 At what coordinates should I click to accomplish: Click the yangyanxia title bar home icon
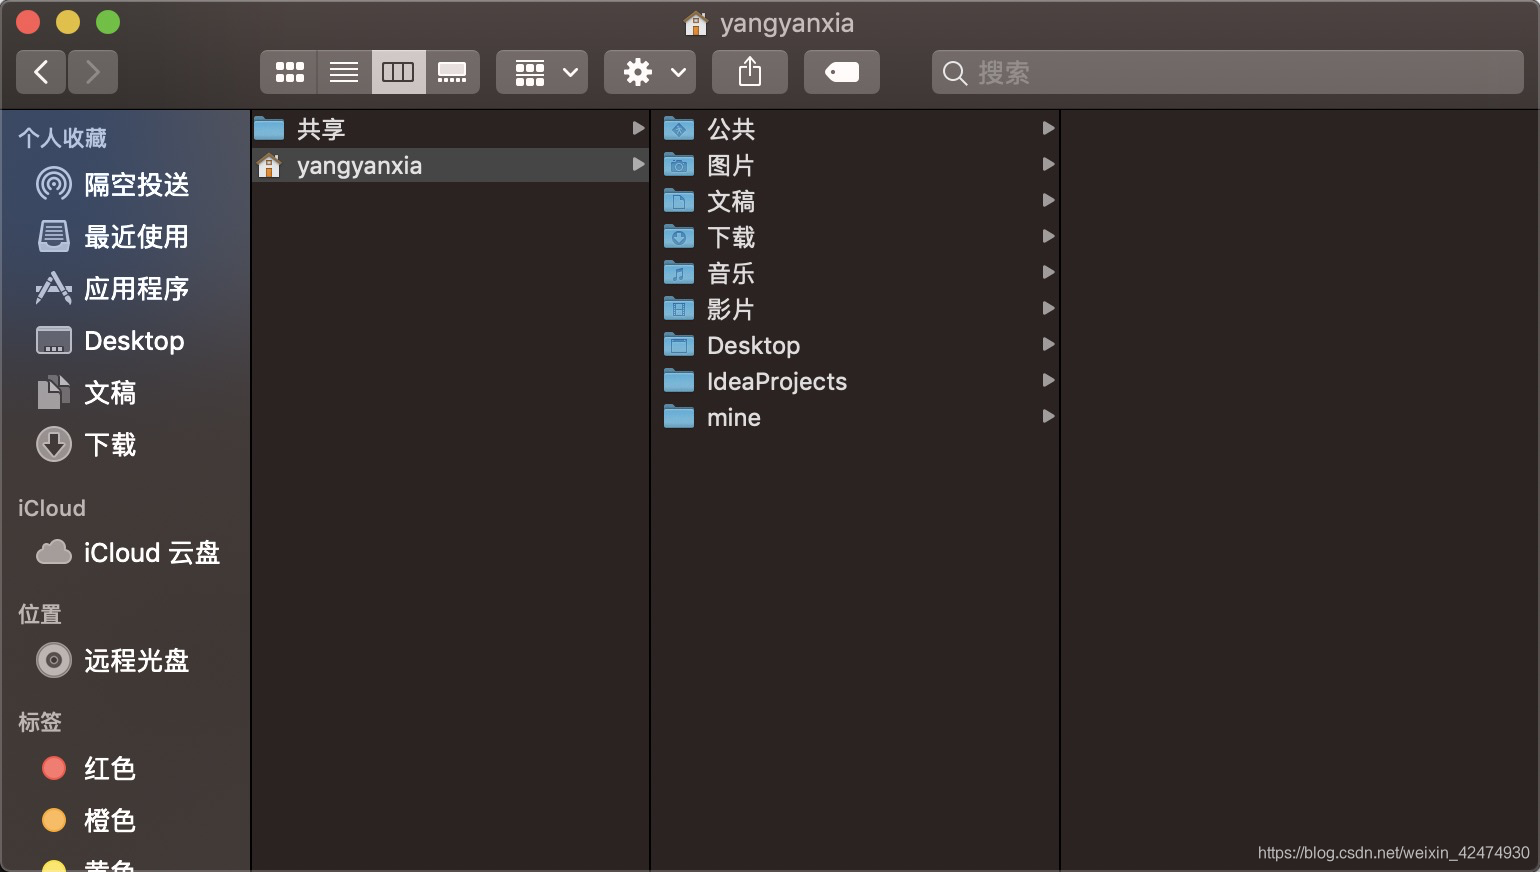pos(696,22)
